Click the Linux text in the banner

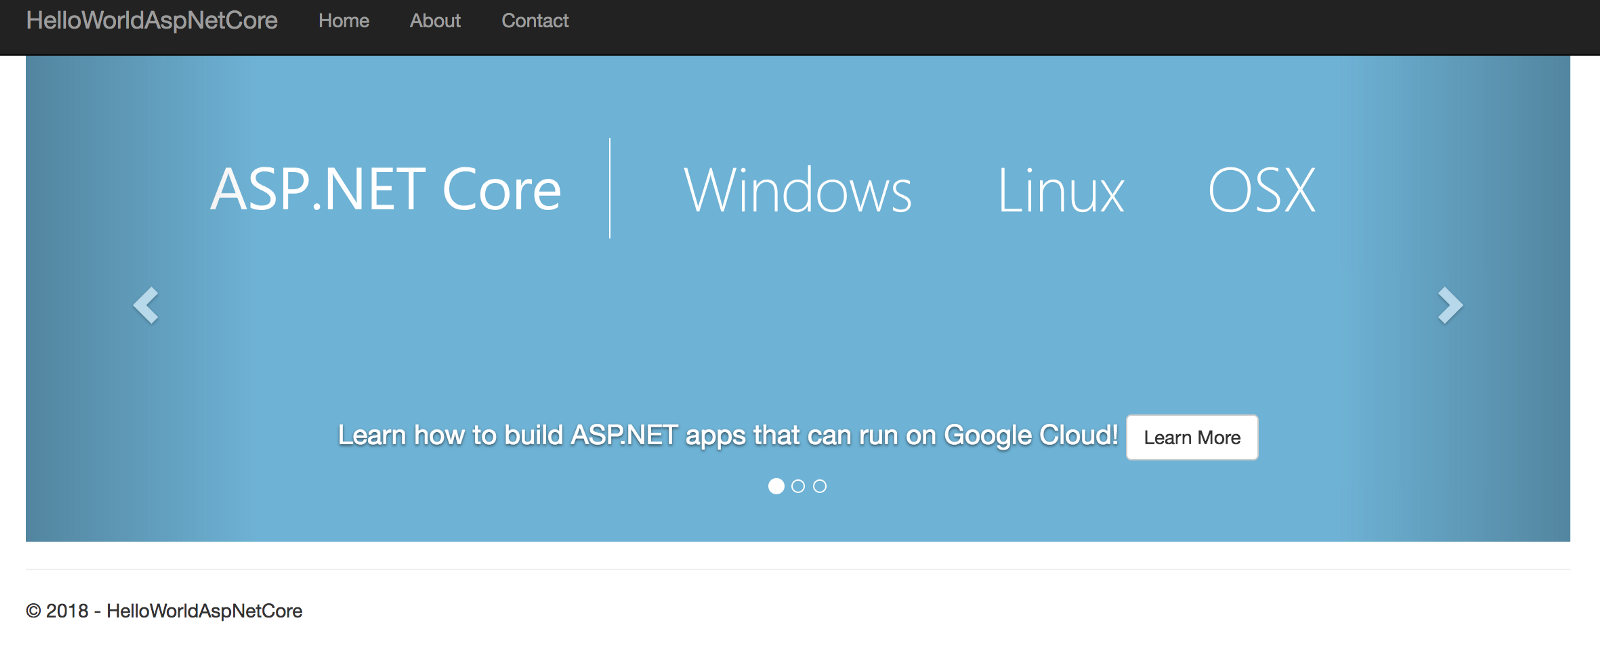[x=1061, y=190]
